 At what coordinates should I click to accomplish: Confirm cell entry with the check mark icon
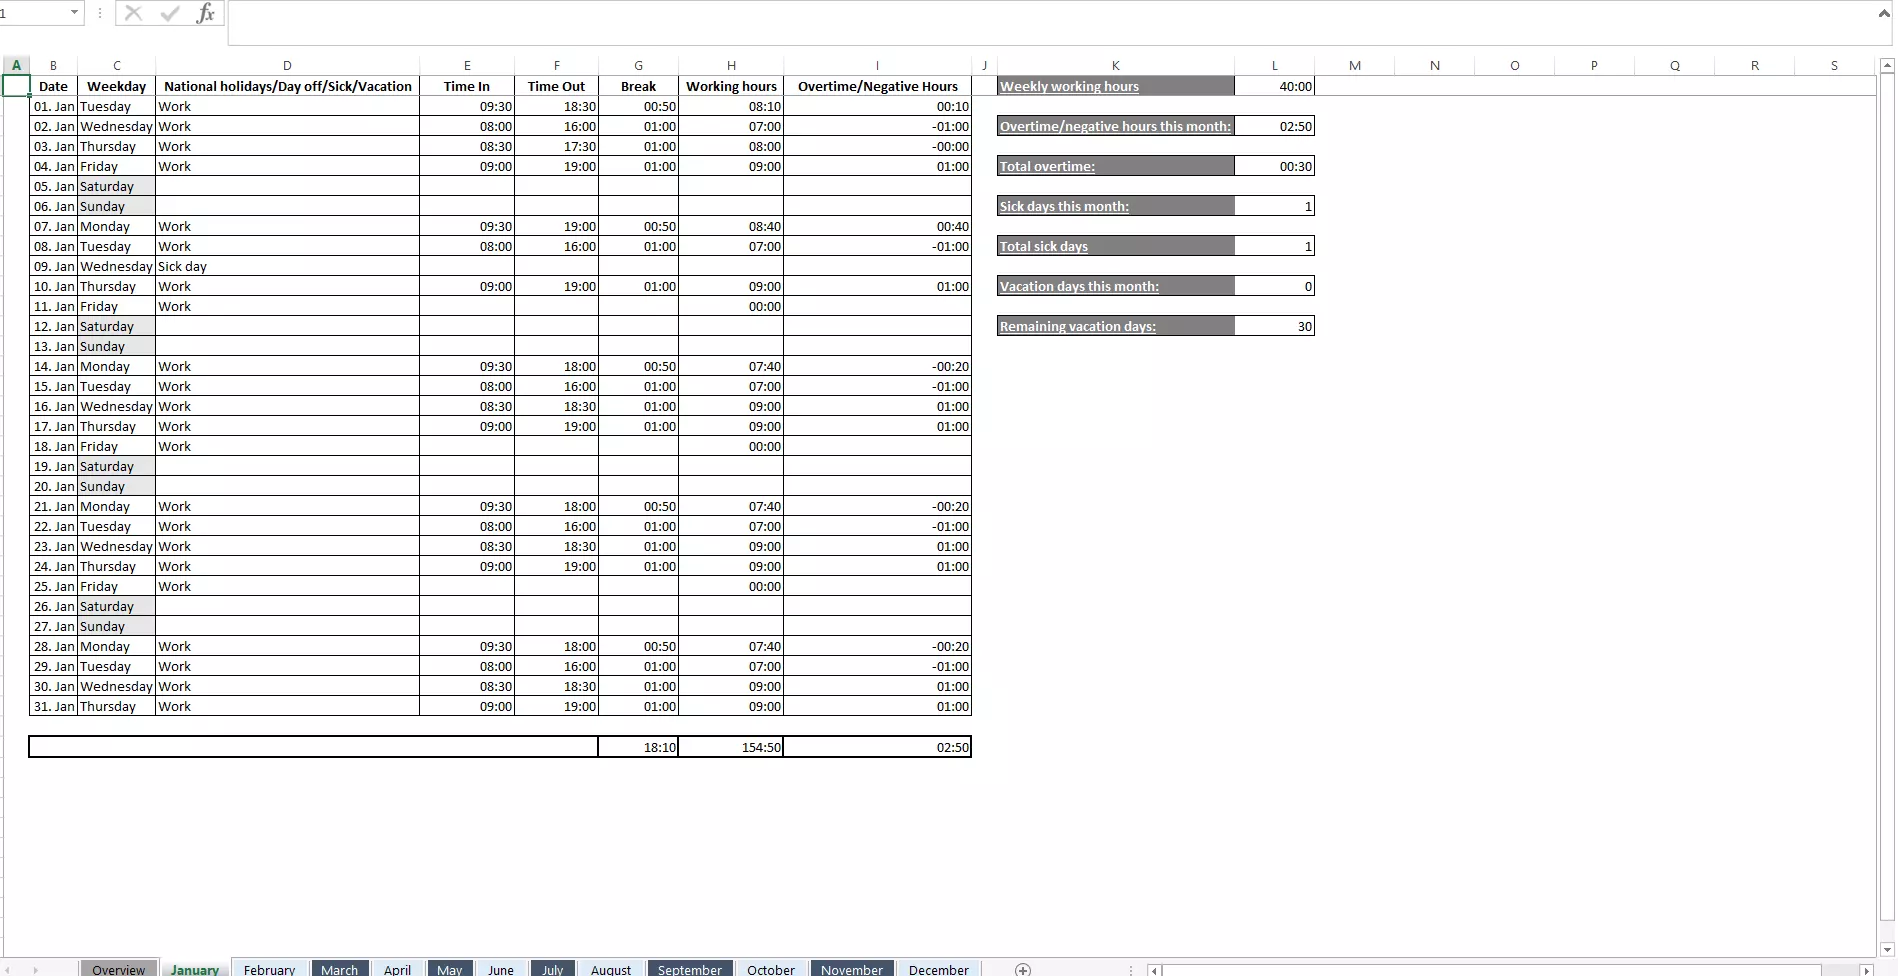pos(169,13)
